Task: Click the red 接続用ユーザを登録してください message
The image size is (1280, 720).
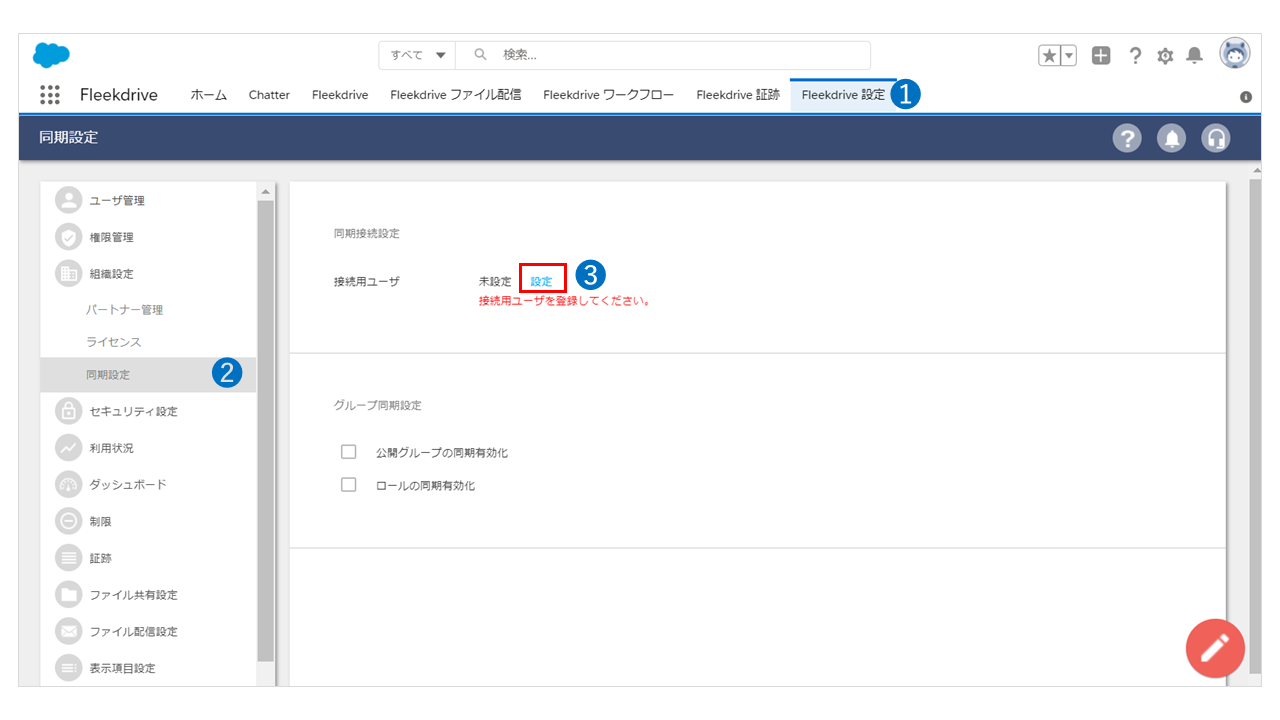Action: pos(565,300)
